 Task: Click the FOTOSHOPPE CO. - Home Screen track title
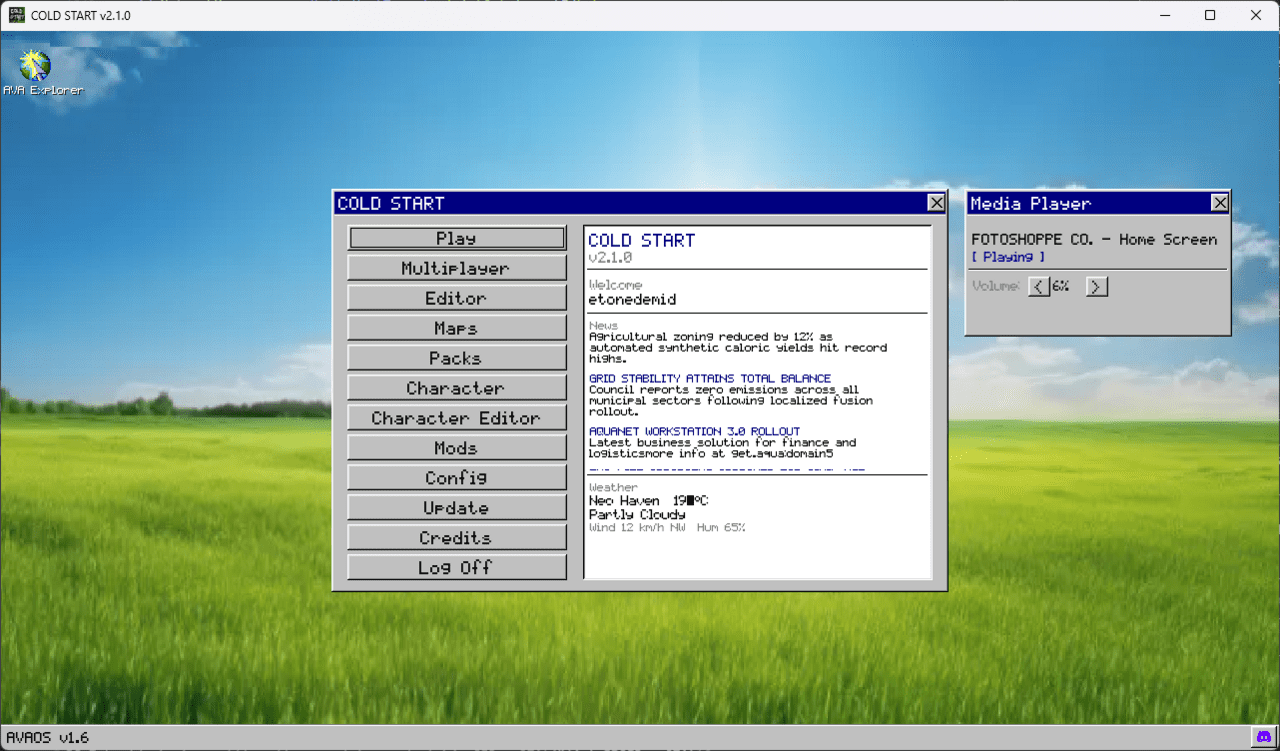tap(1094, 240)
